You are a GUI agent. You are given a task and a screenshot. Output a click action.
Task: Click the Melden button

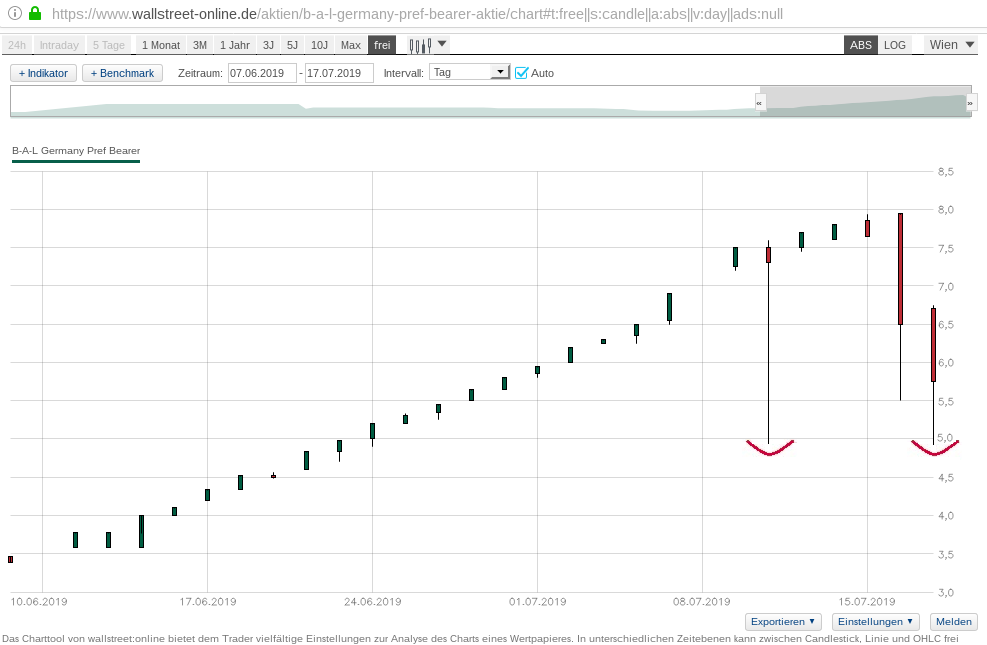[953, 622]
